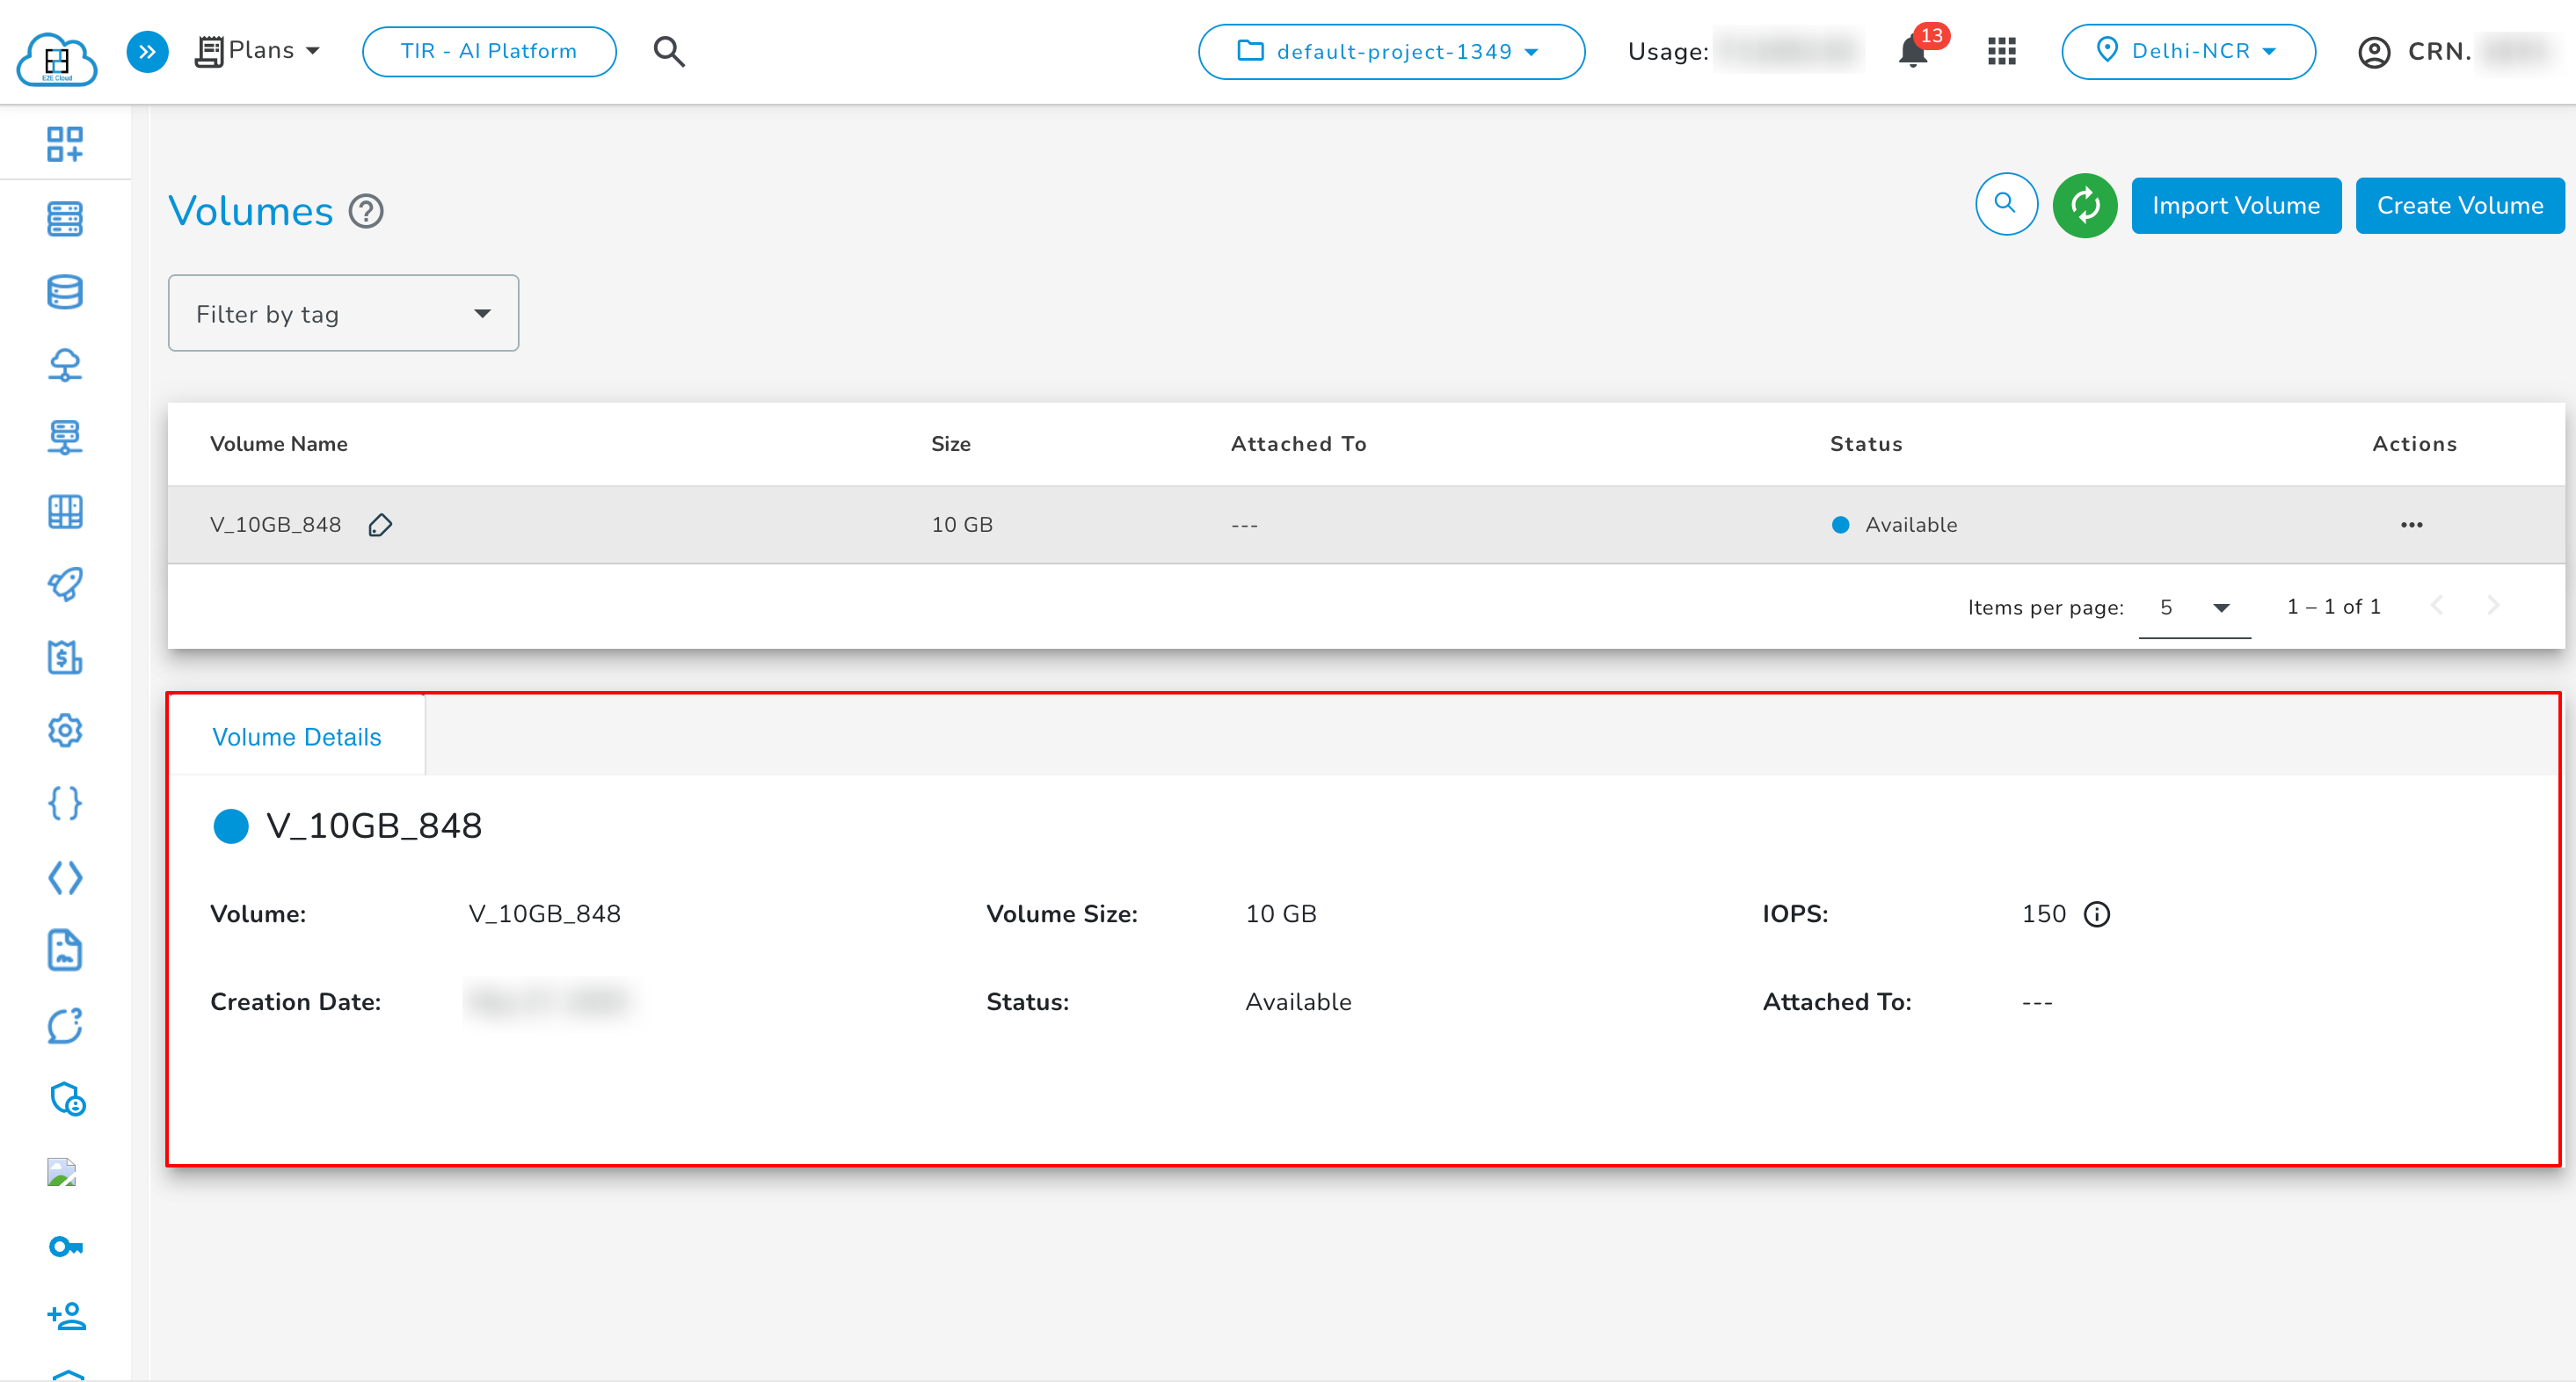This screenshot has height=1382, width=2576.
Task: Open actions menu for V_10GB_848 row
Action: click(2411, 525)
